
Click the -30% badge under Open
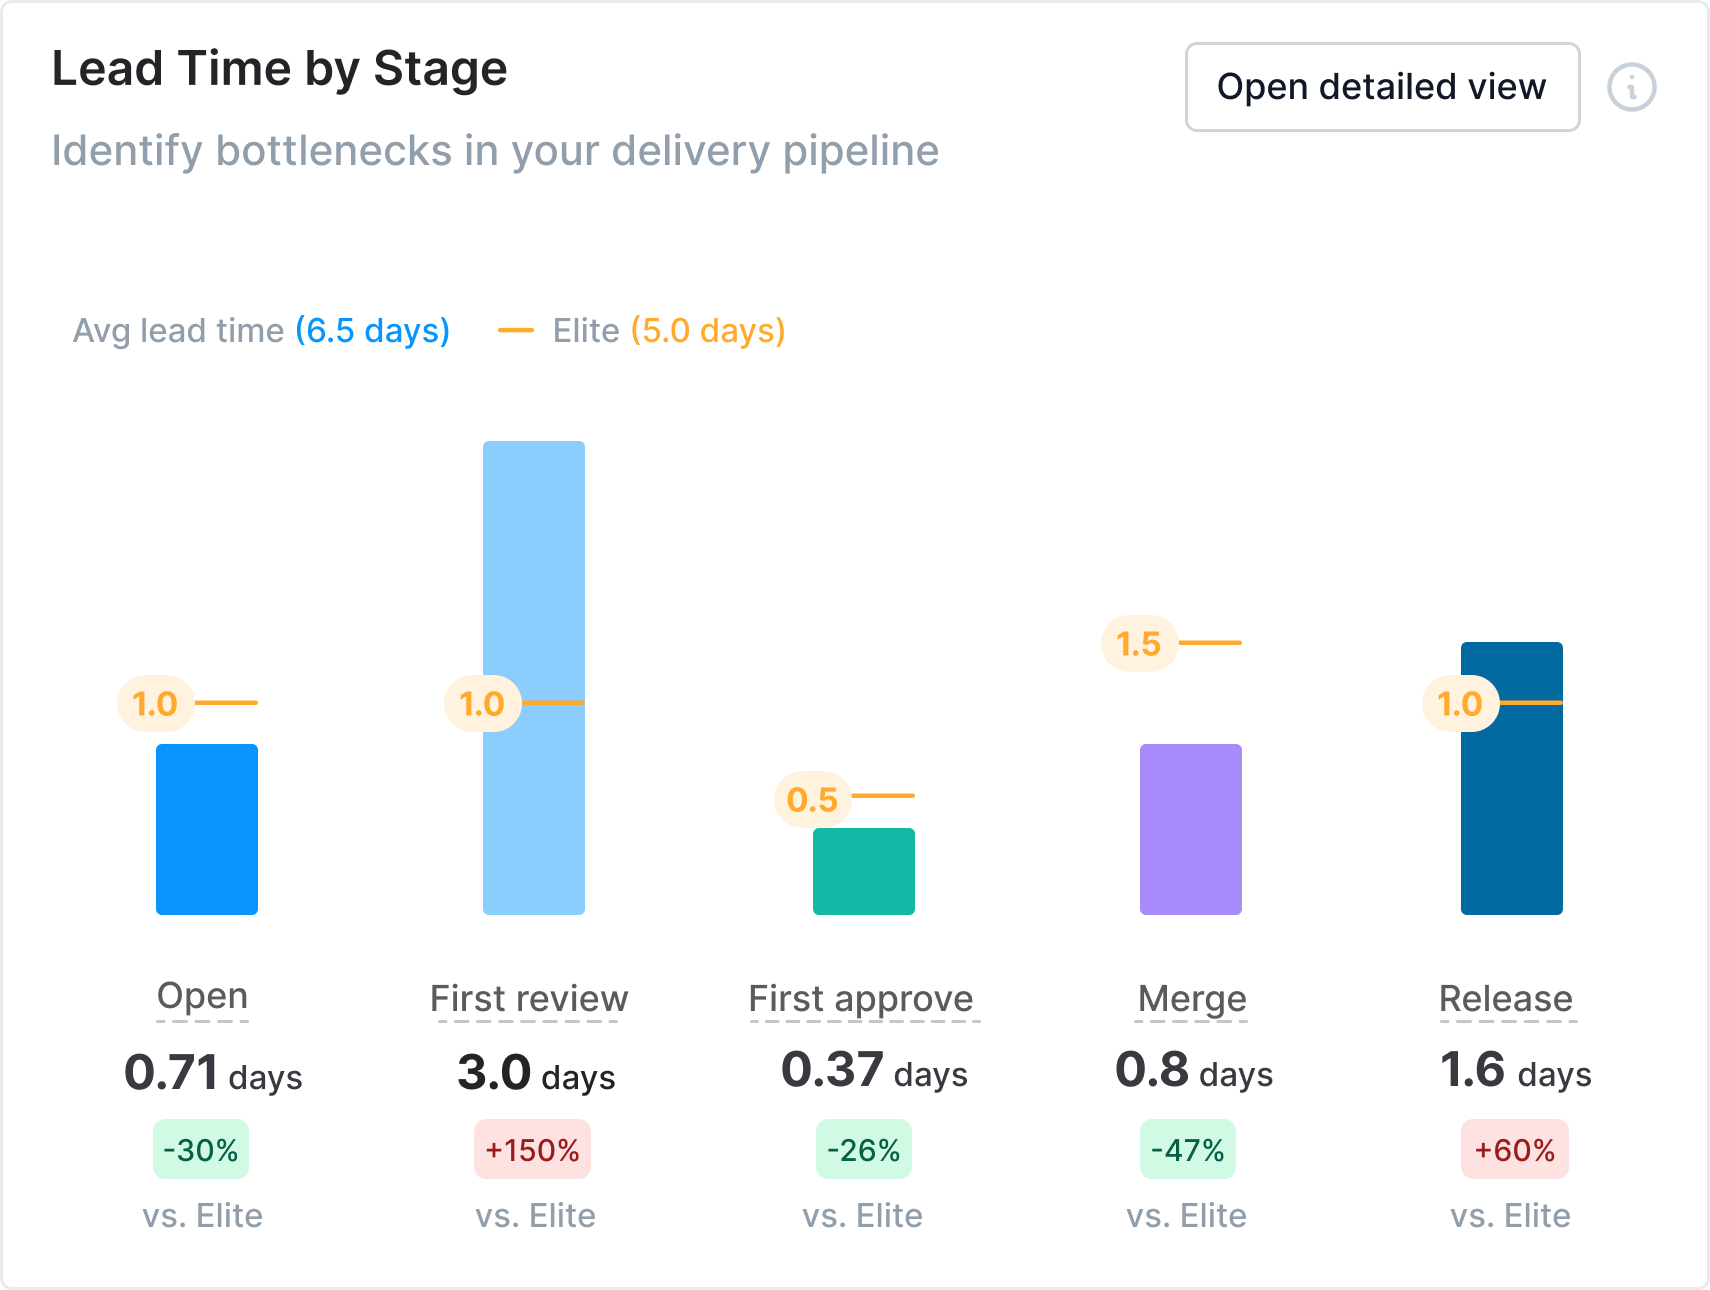coord(201,1150)
